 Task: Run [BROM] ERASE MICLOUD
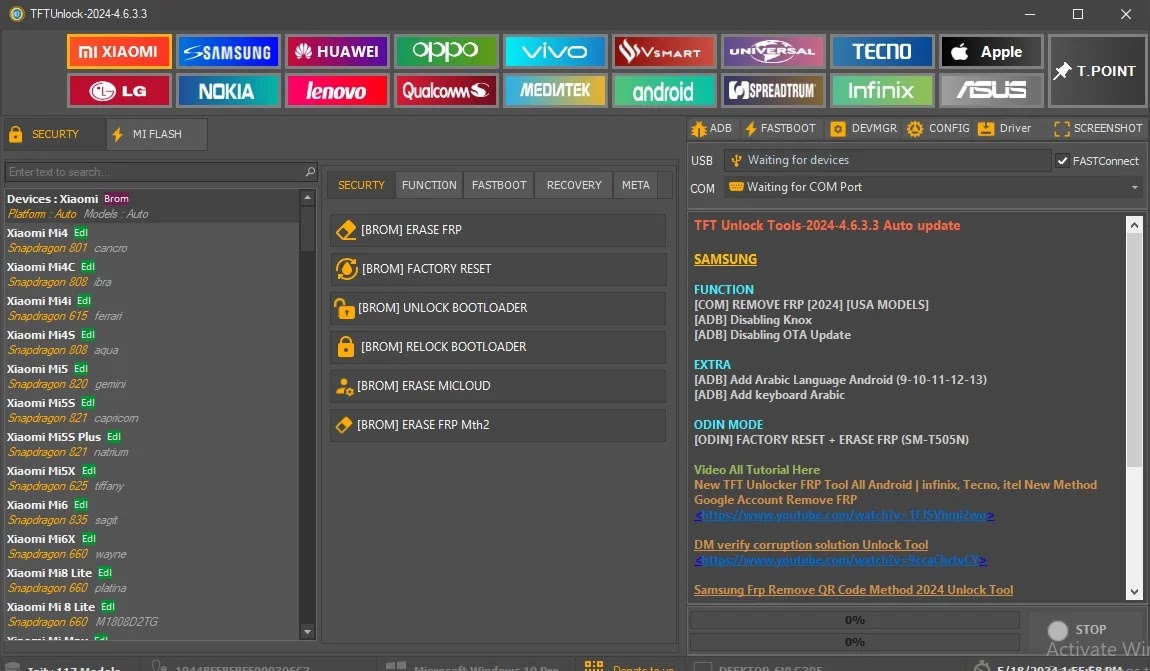pos(498,386)
